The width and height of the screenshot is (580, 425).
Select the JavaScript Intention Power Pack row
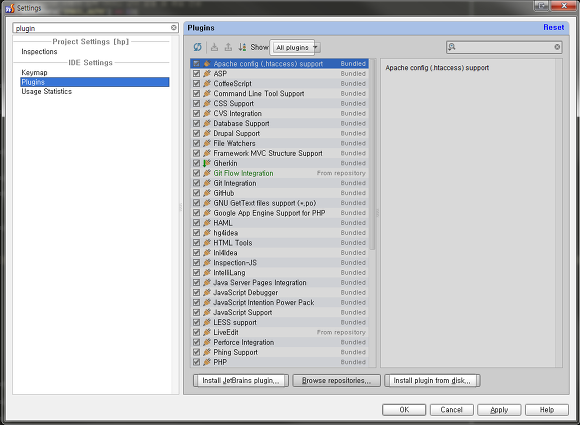280,303
